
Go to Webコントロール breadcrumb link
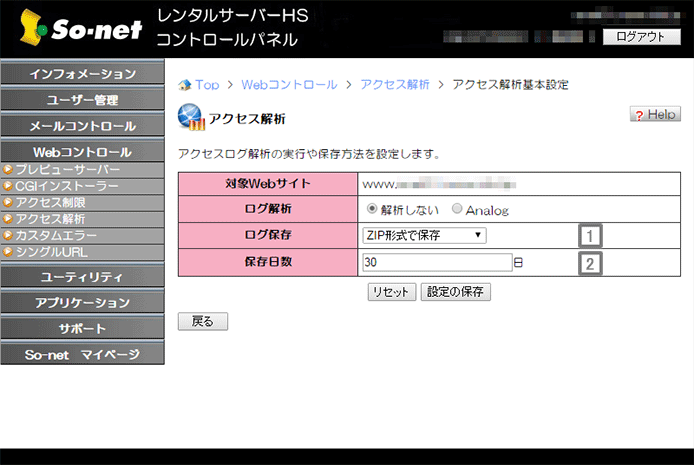coord(289,85)
